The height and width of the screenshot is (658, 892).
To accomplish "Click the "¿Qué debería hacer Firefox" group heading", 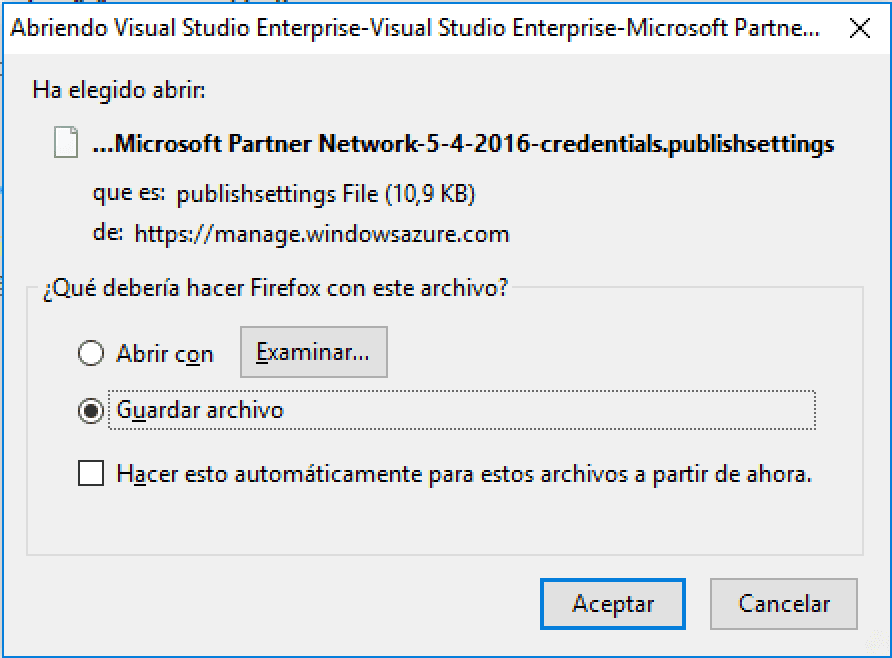I will [275, 288].
